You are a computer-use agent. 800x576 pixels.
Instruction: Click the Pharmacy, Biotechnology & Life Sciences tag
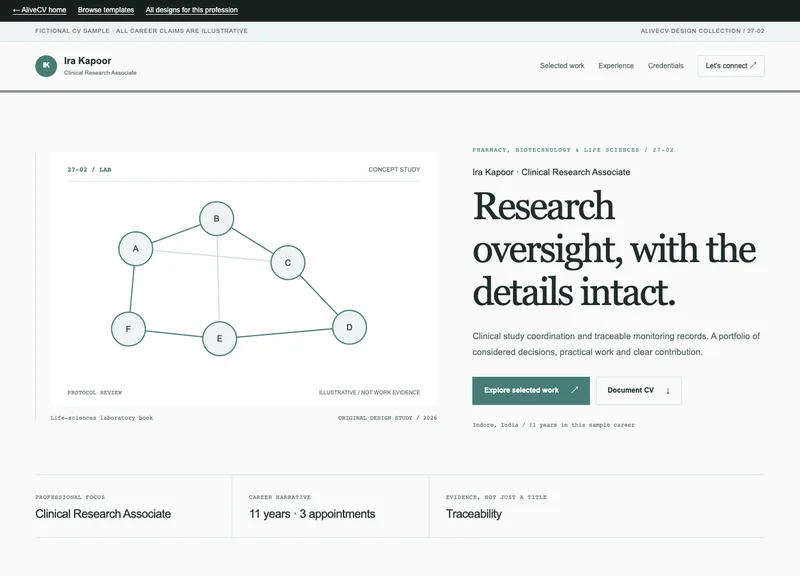[573, 150]
